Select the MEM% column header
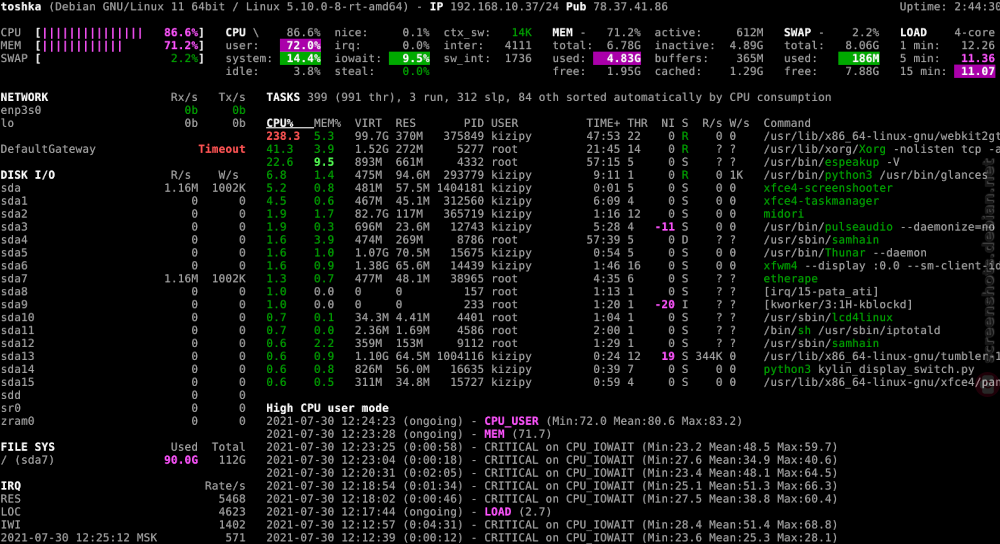The width and height of the screenshot is (1000, 544). coord(327,123)
